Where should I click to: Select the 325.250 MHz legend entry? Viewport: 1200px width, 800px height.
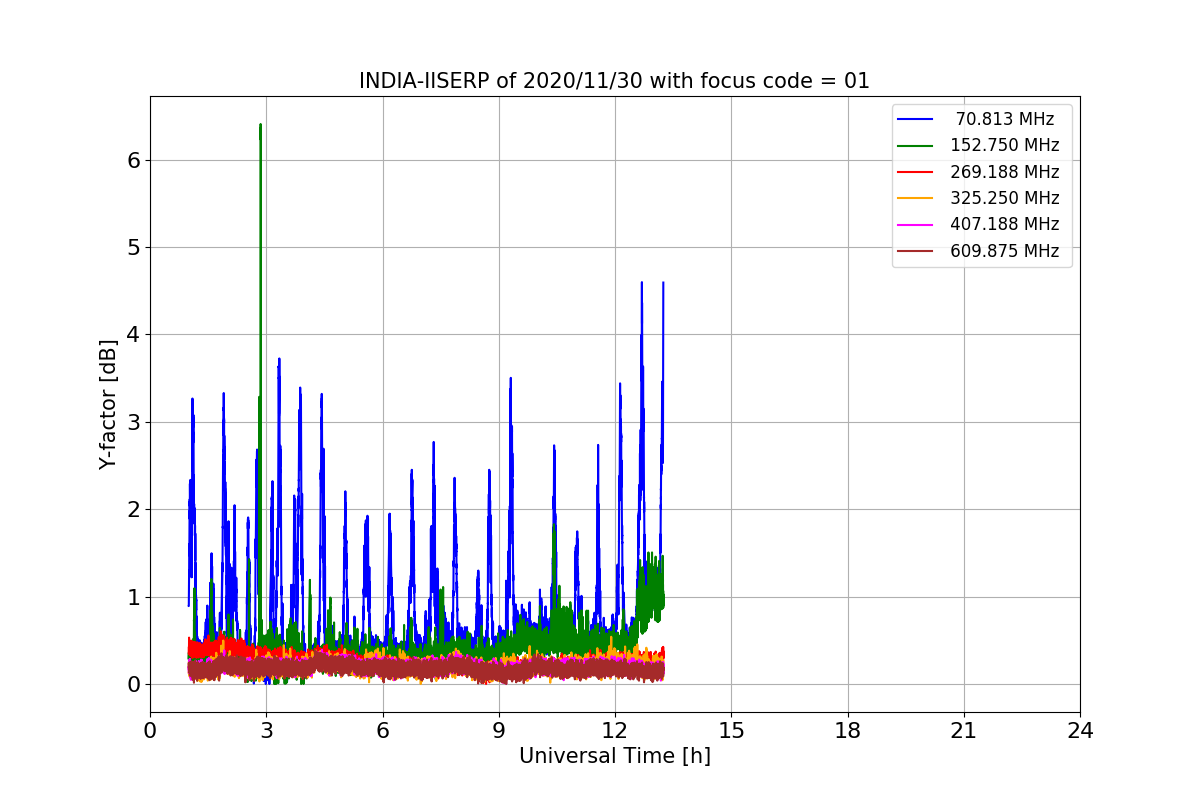(x=978, y=198)
